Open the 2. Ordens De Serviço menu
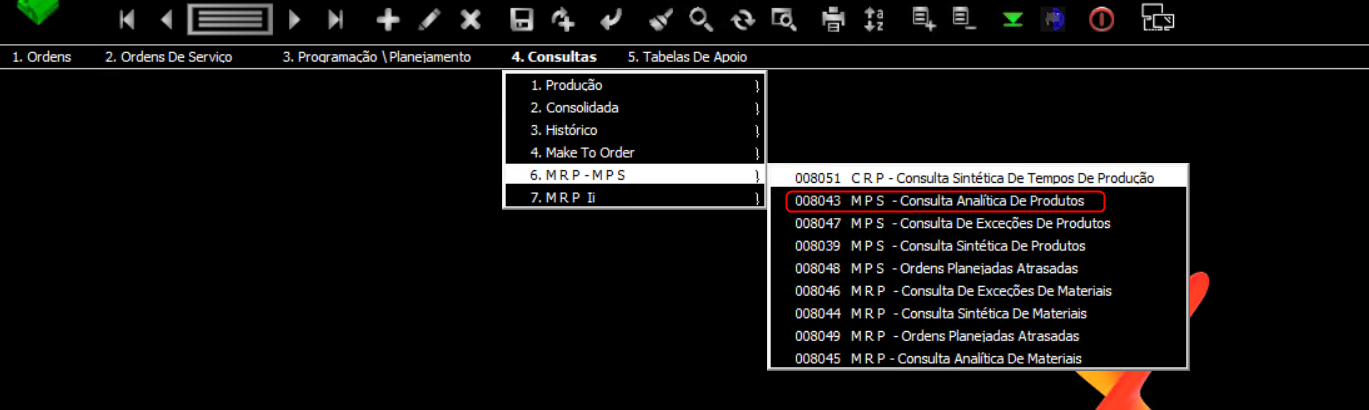1369x410 pixels. tap(168, 57)
